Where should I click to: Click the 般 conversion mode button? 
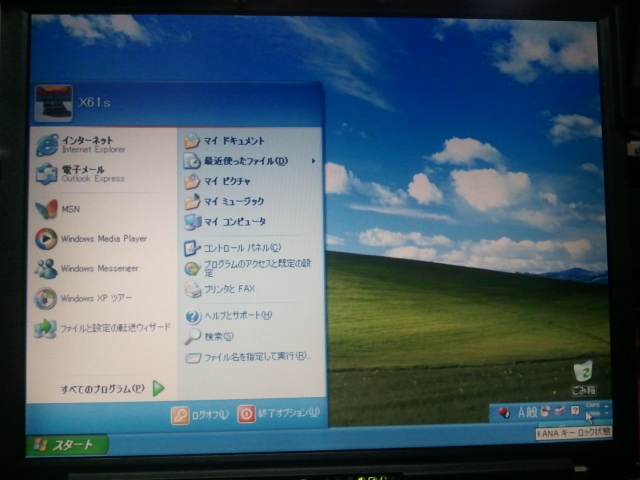coord(532,412)
